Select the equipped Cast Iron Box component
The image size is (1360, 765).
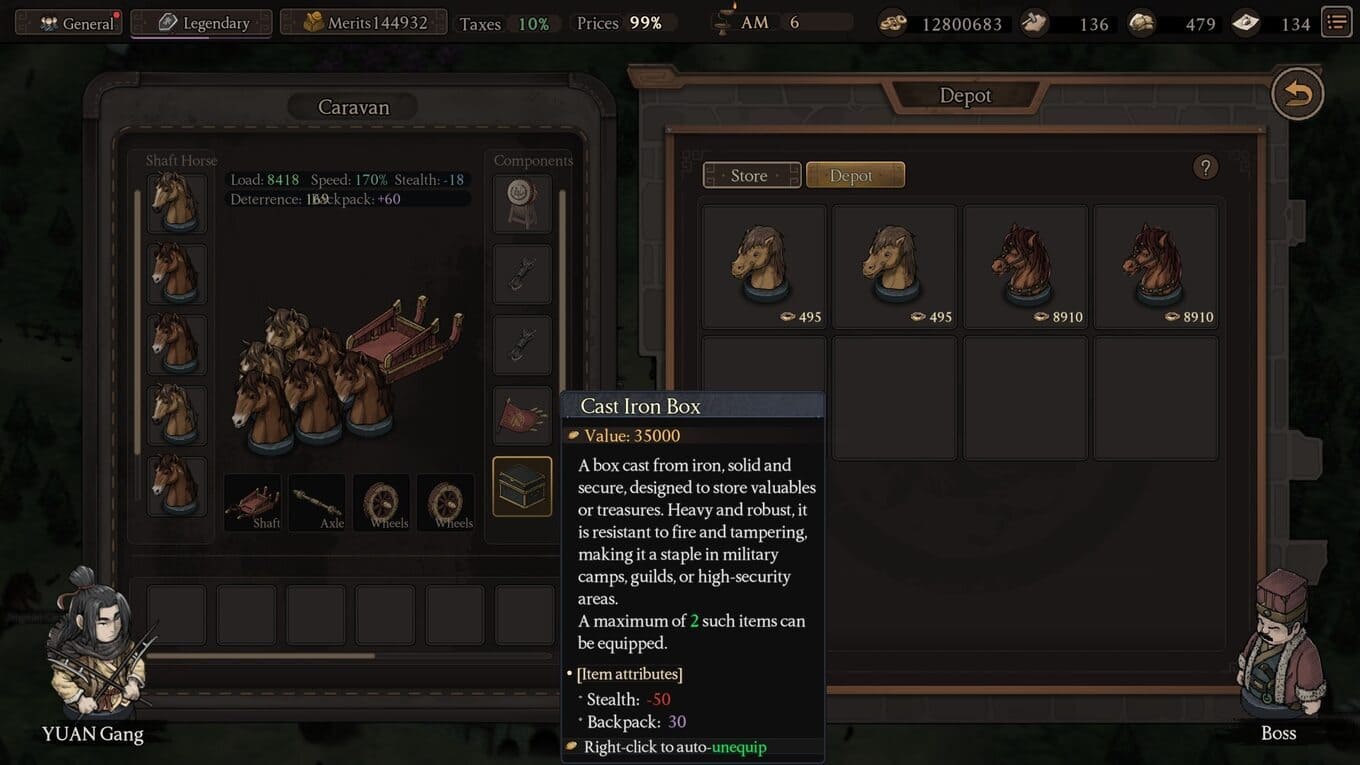pos(522,486)
